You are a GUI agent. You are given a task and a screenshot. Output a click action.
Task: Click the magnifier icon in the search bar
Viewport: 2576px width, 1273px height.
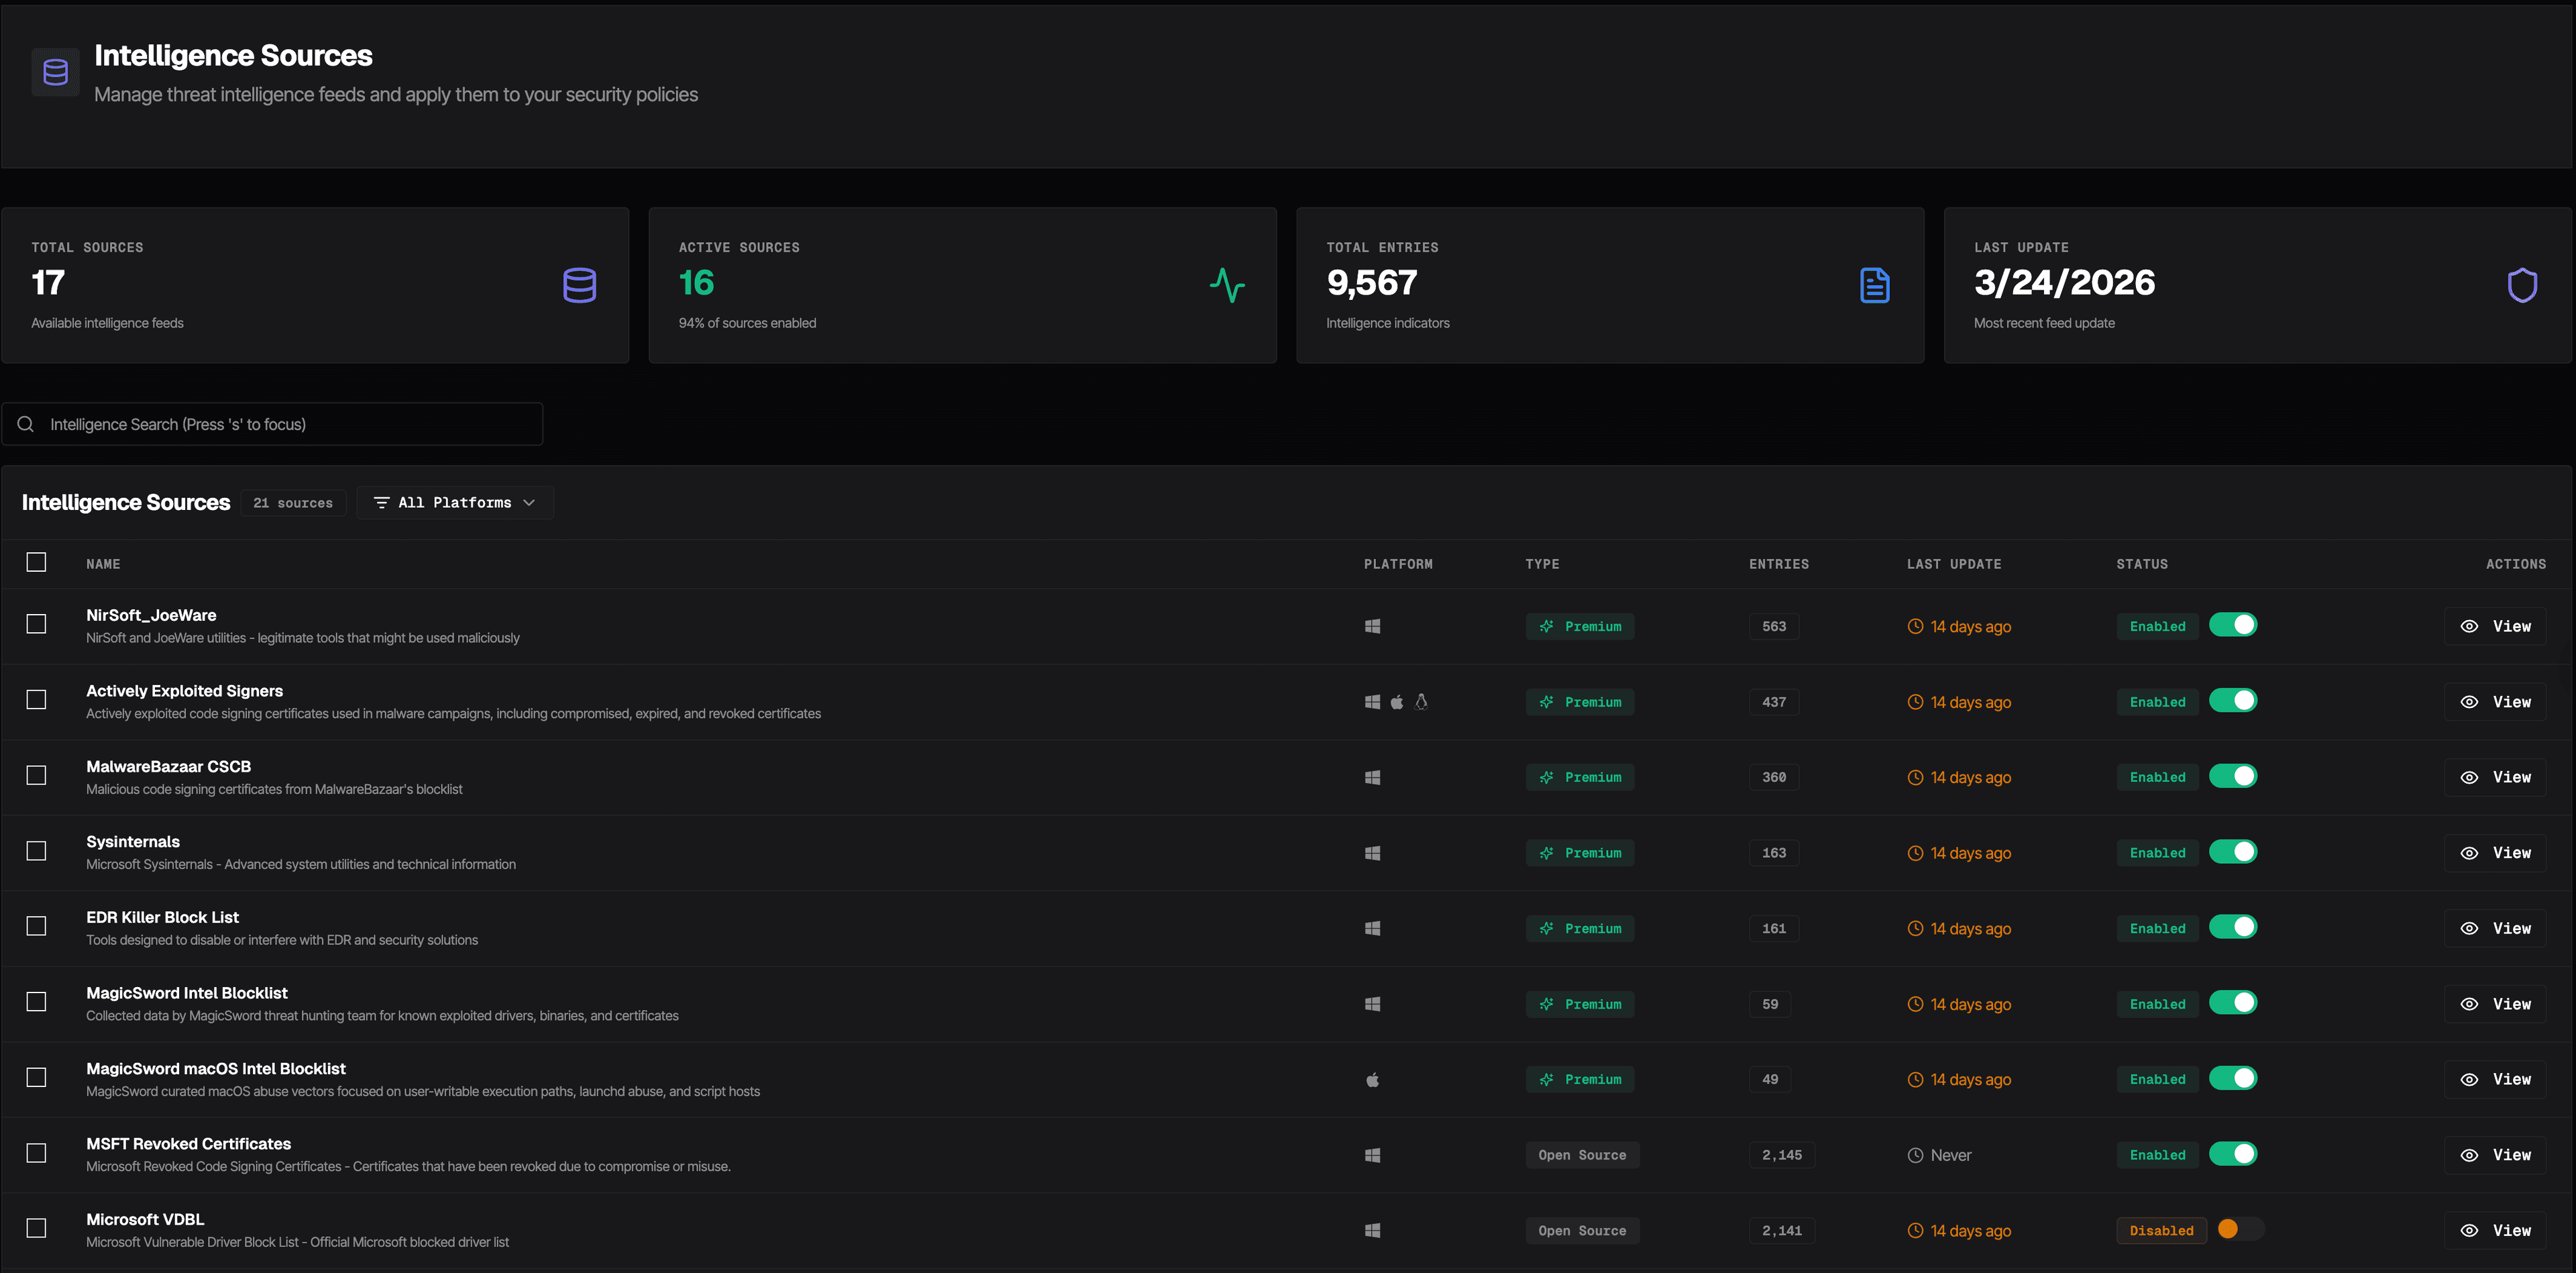26,424
